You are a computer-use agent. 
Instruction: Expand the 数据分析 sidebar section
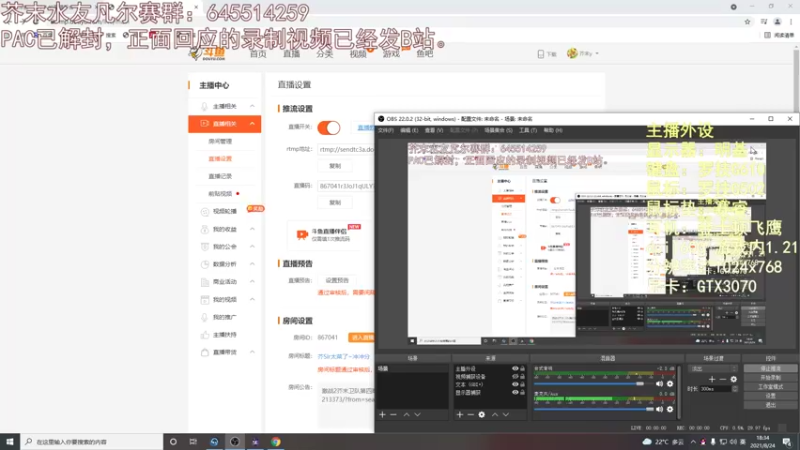click(252, 264)
